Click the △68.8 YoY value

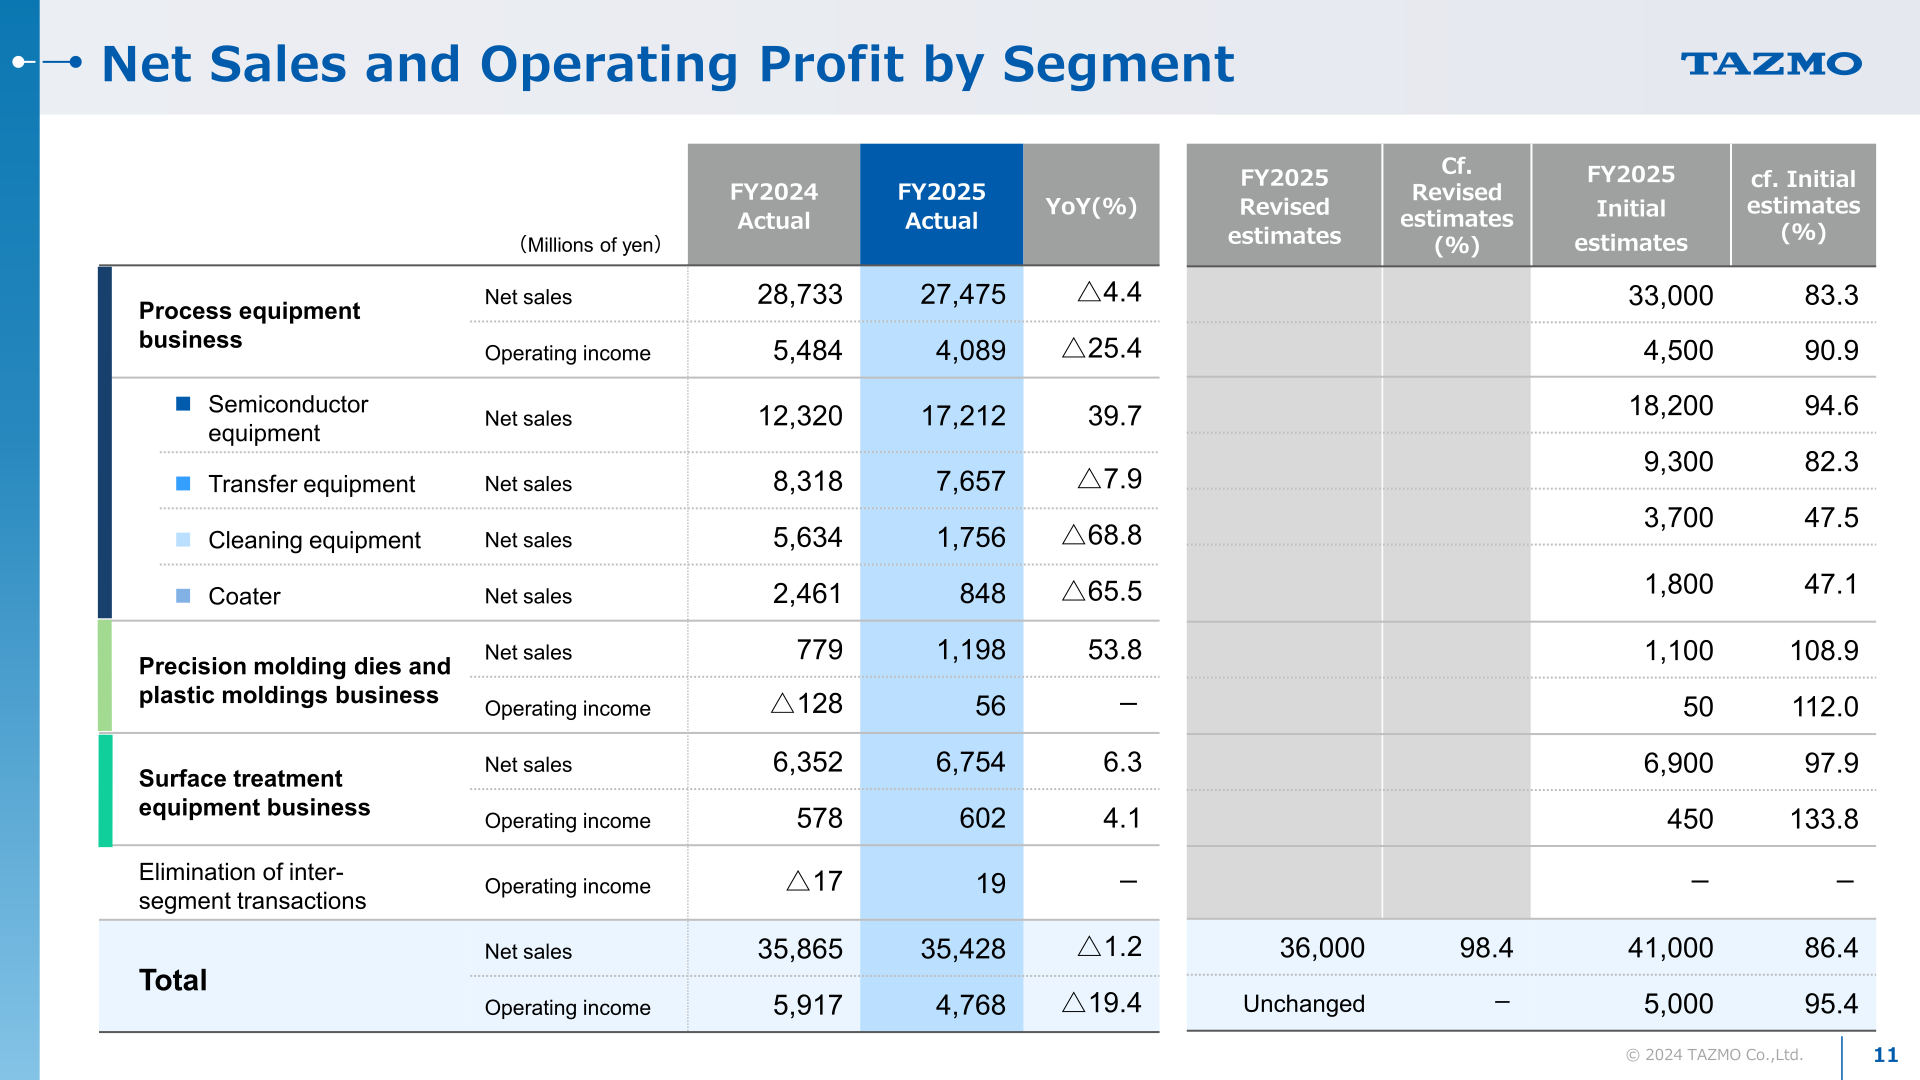click(x=1101, y=535)
